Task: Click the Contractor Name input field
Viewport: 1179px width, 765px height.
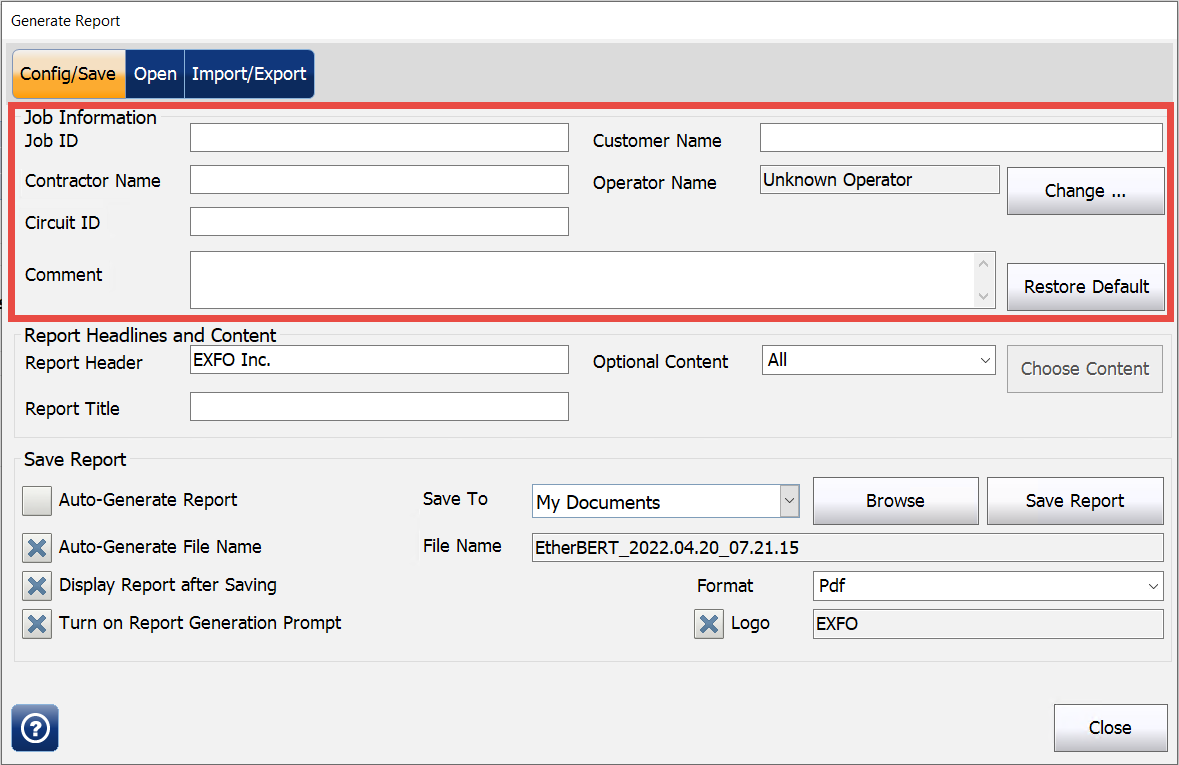Action: [379, 180]
